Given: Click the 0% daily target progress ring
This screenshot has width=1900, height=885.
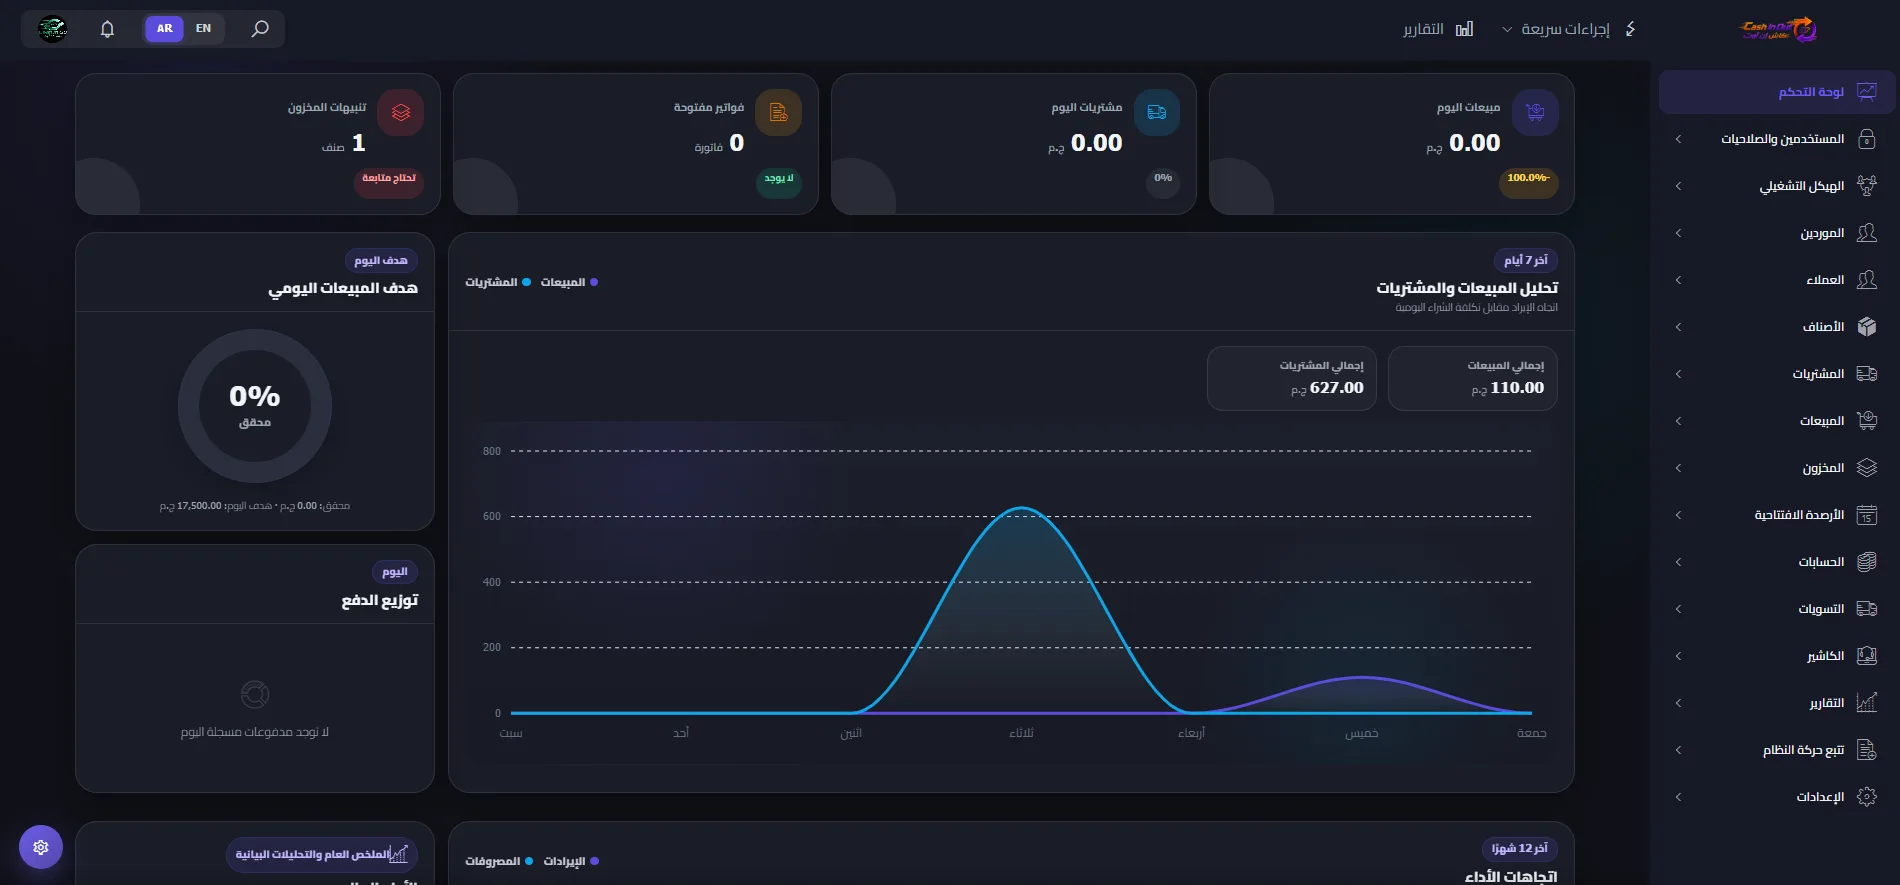Looking at the screenshot, I should [255, 406].
